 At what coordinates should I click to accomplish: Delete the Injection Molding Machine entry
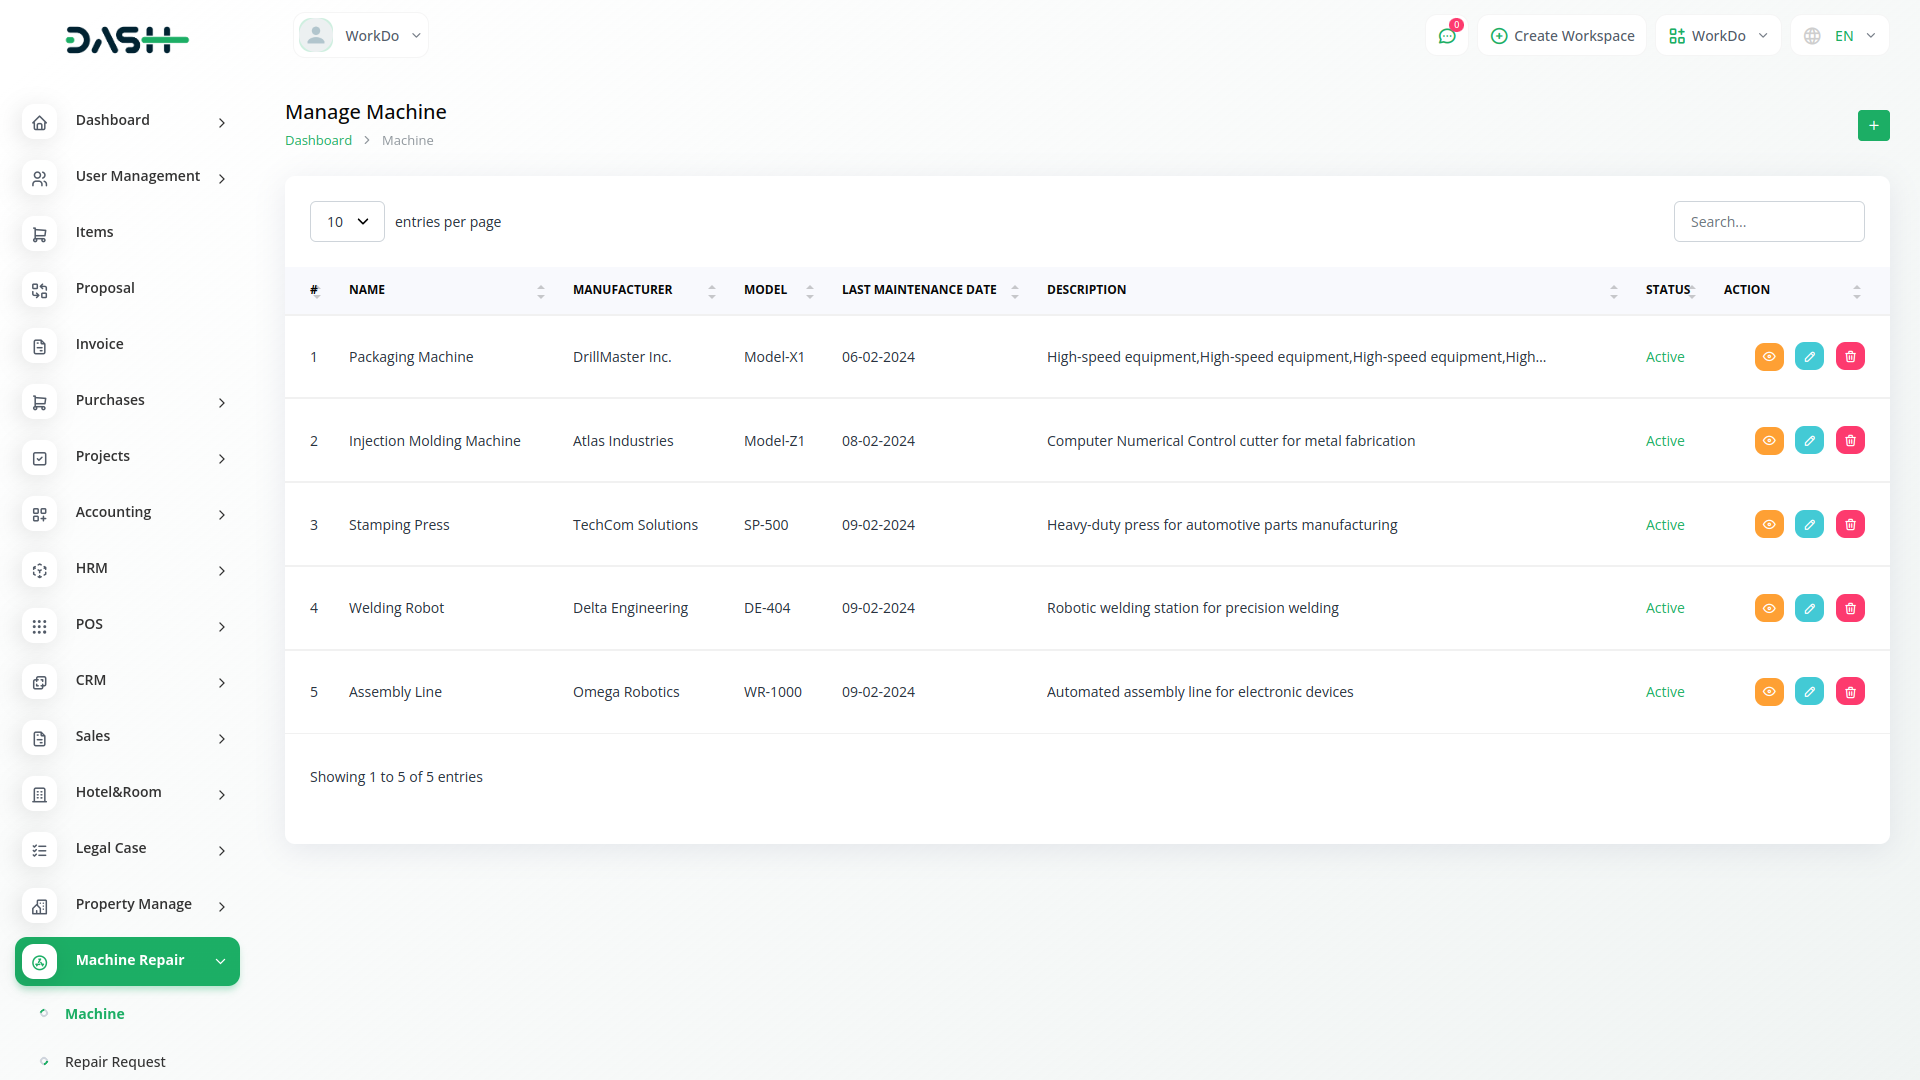tap(1850, 441)
